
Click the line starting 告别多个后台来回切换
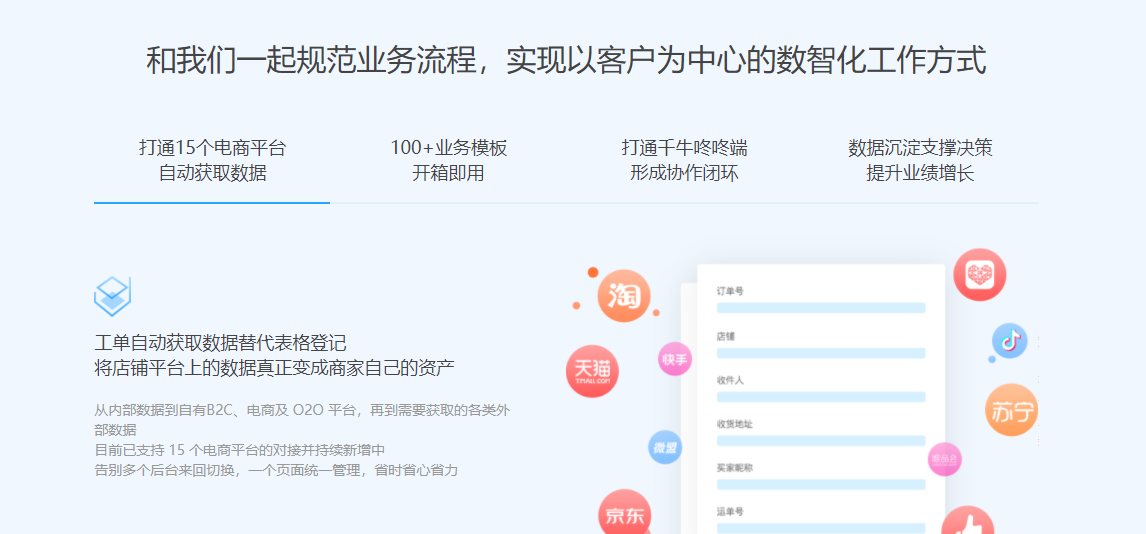click(x=276, y=470)
